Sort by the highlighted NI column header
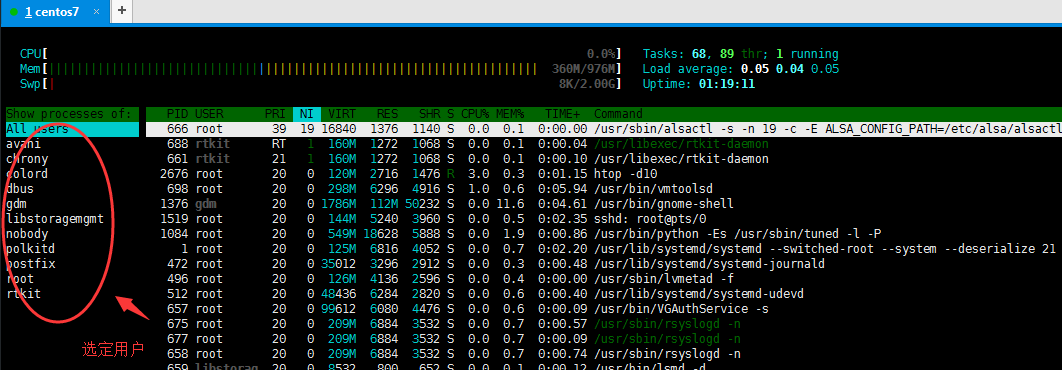Image resolution: width=1062 pixels, height=370 pixels. coord(306,114)
